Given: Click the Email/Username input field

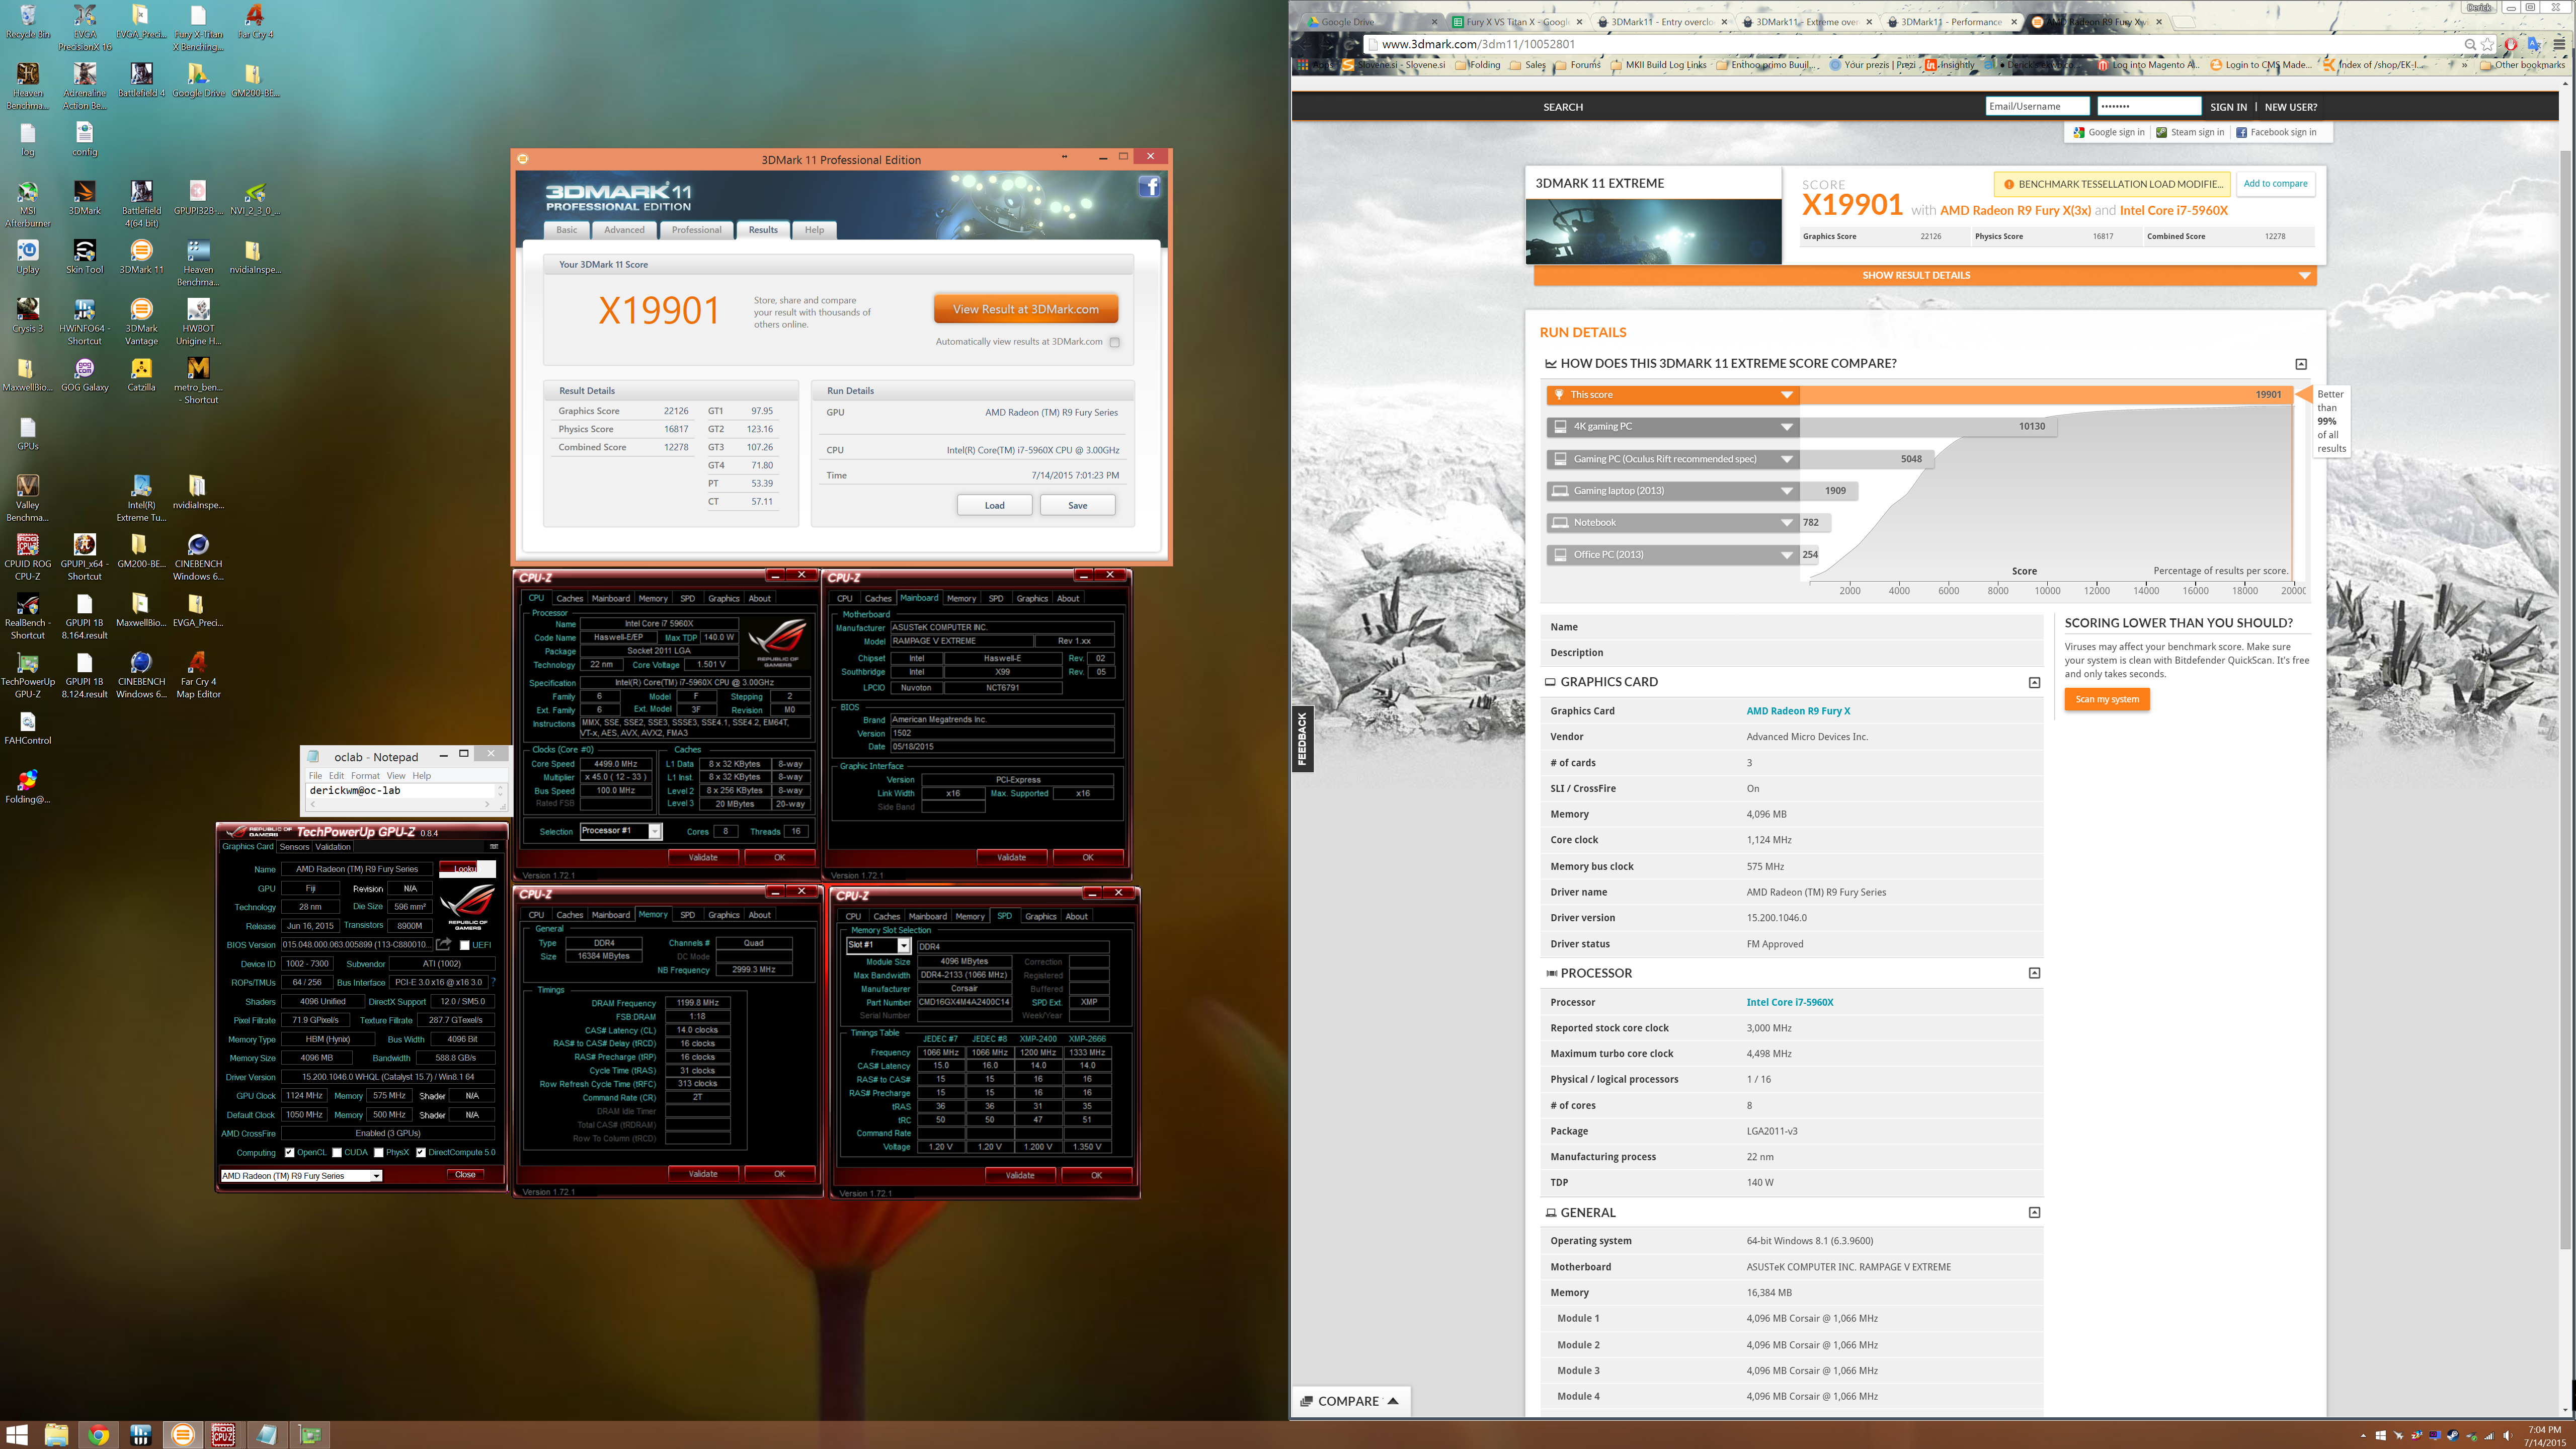Looking at the screenshot, I should 2037,106.
